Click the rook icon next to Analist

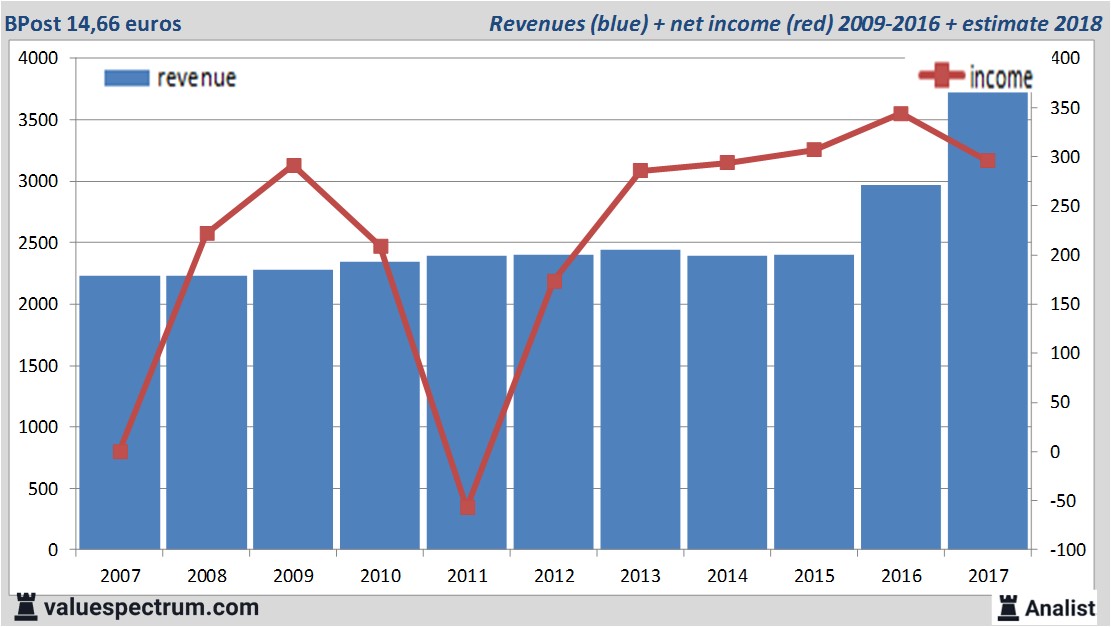point(1007,606)
